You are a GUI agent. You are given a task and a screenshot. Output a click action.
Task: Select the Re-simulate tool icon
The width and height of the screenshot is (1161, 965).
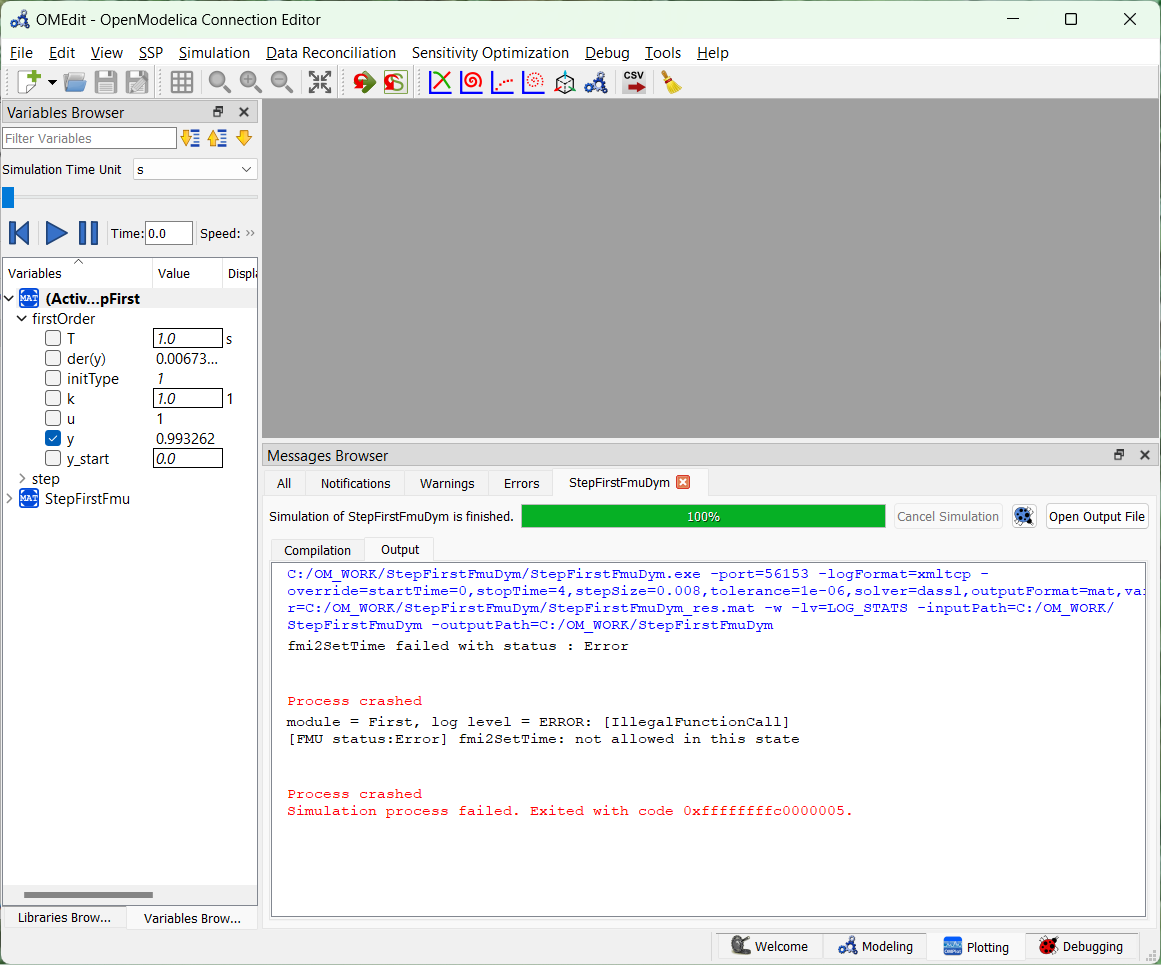(x=362, y=82)
